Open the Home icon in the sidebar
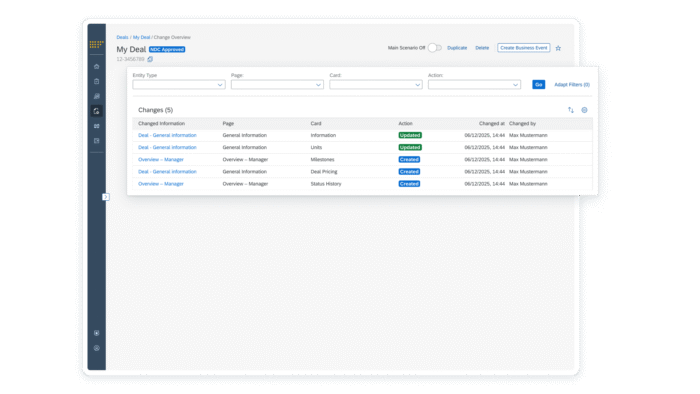This screenshot has height=394, width=700. [96, 66]
